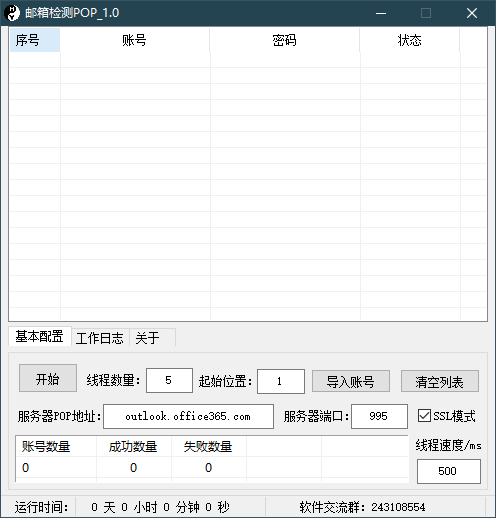The image size is (496, 518).
Task: Click the 成功数量 statistics header
Action: pyautogui.click(x=134, y=447)
